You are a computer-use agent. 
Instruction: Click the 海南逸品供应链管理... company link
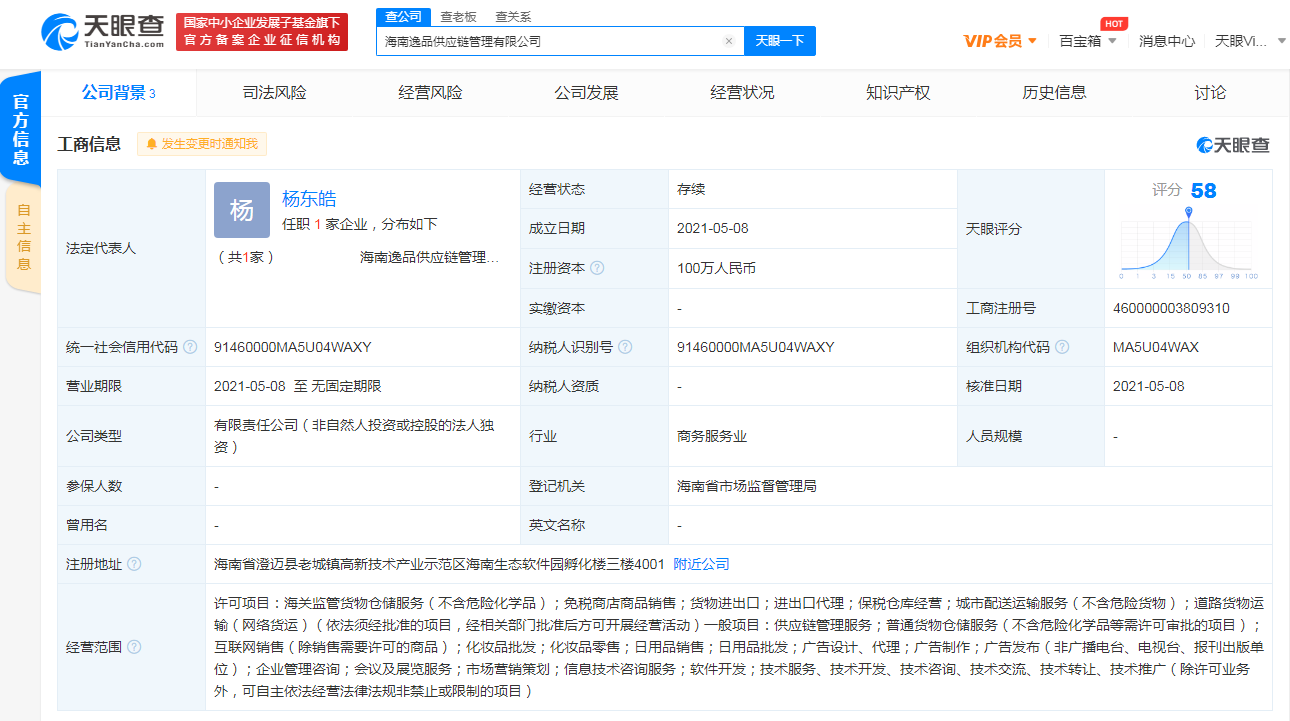tap(430, 257)
